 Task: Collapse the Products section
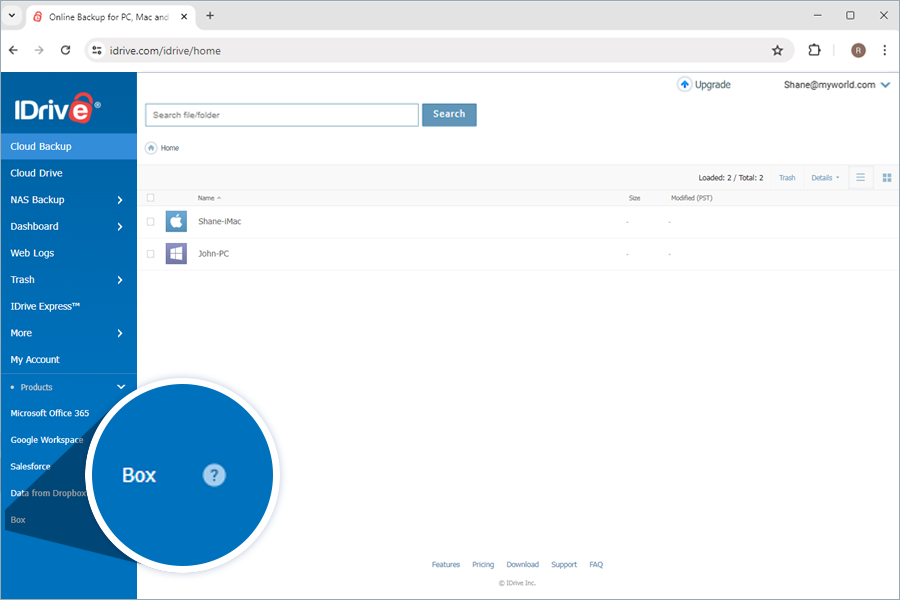click(121, 387)
